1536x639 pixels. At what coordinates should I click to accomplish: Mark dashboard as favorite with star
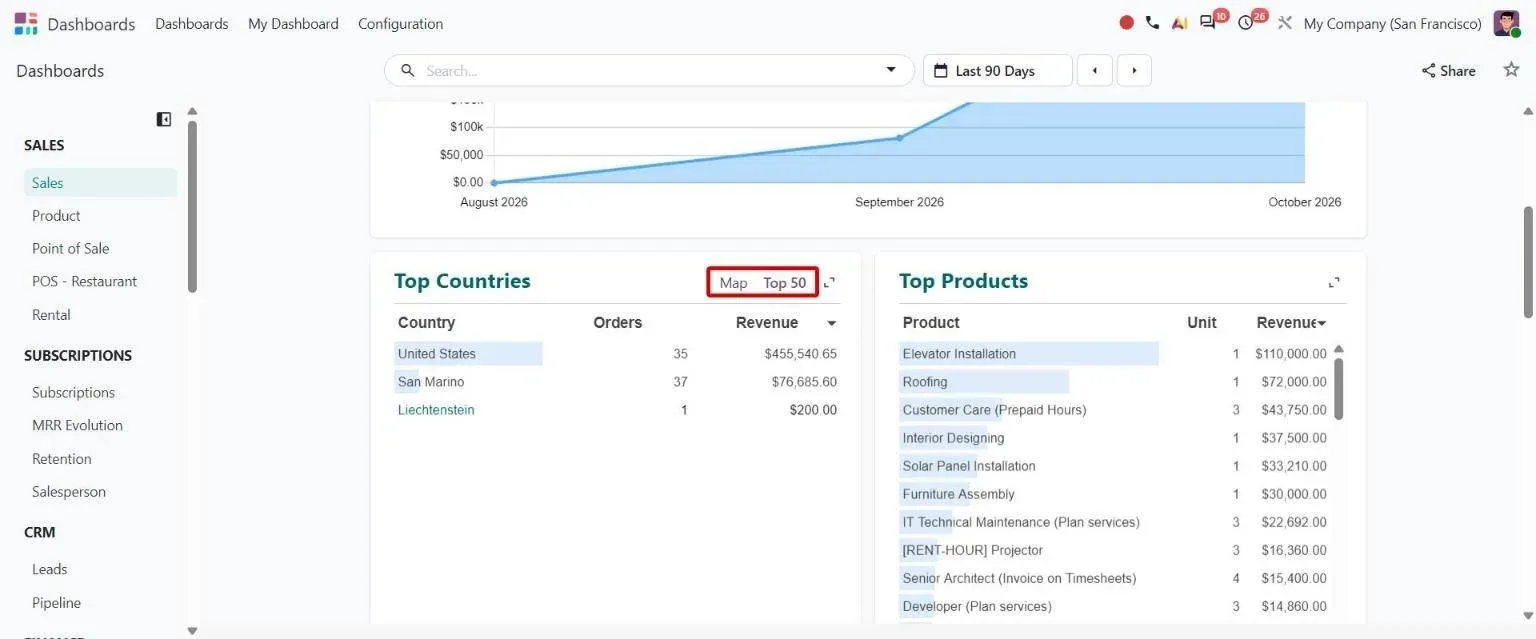pyautogui.click(x=1511, y=70)
